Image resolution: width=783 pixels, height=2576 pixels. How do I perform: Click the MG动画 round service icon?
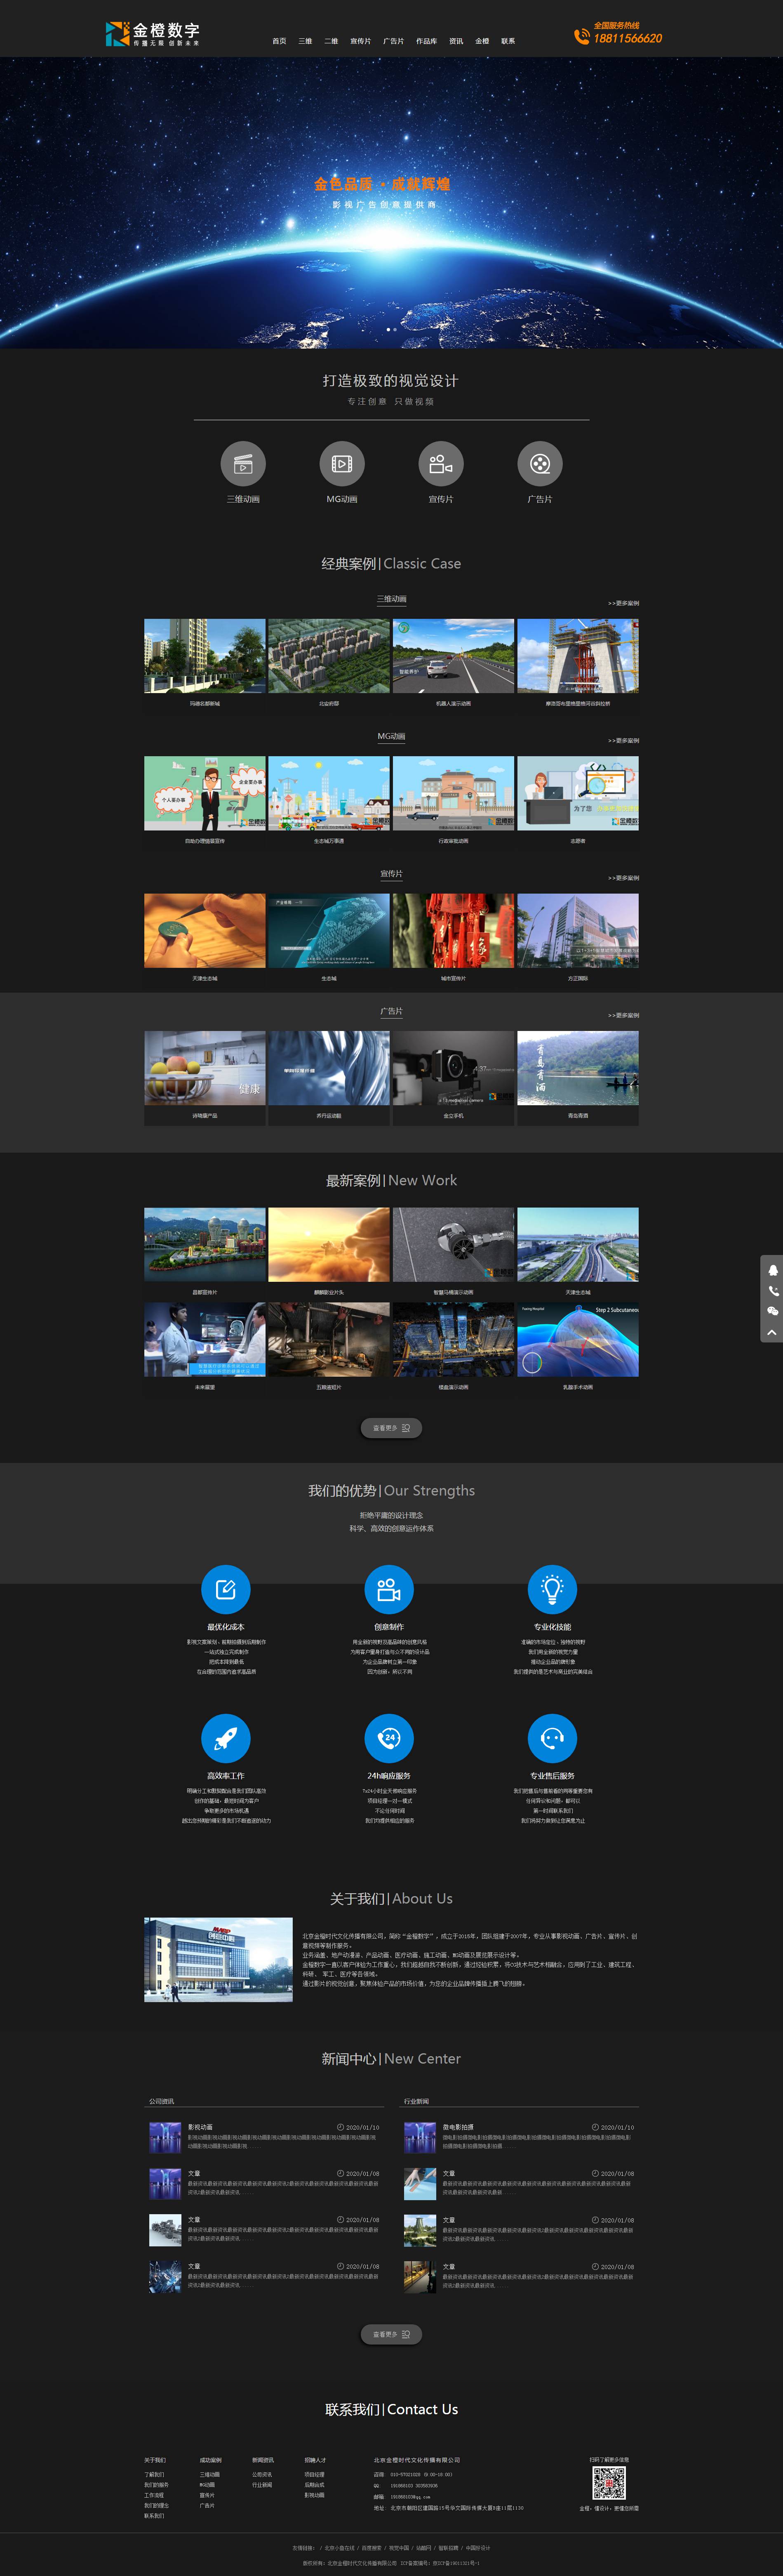click(x=342, y=464)
